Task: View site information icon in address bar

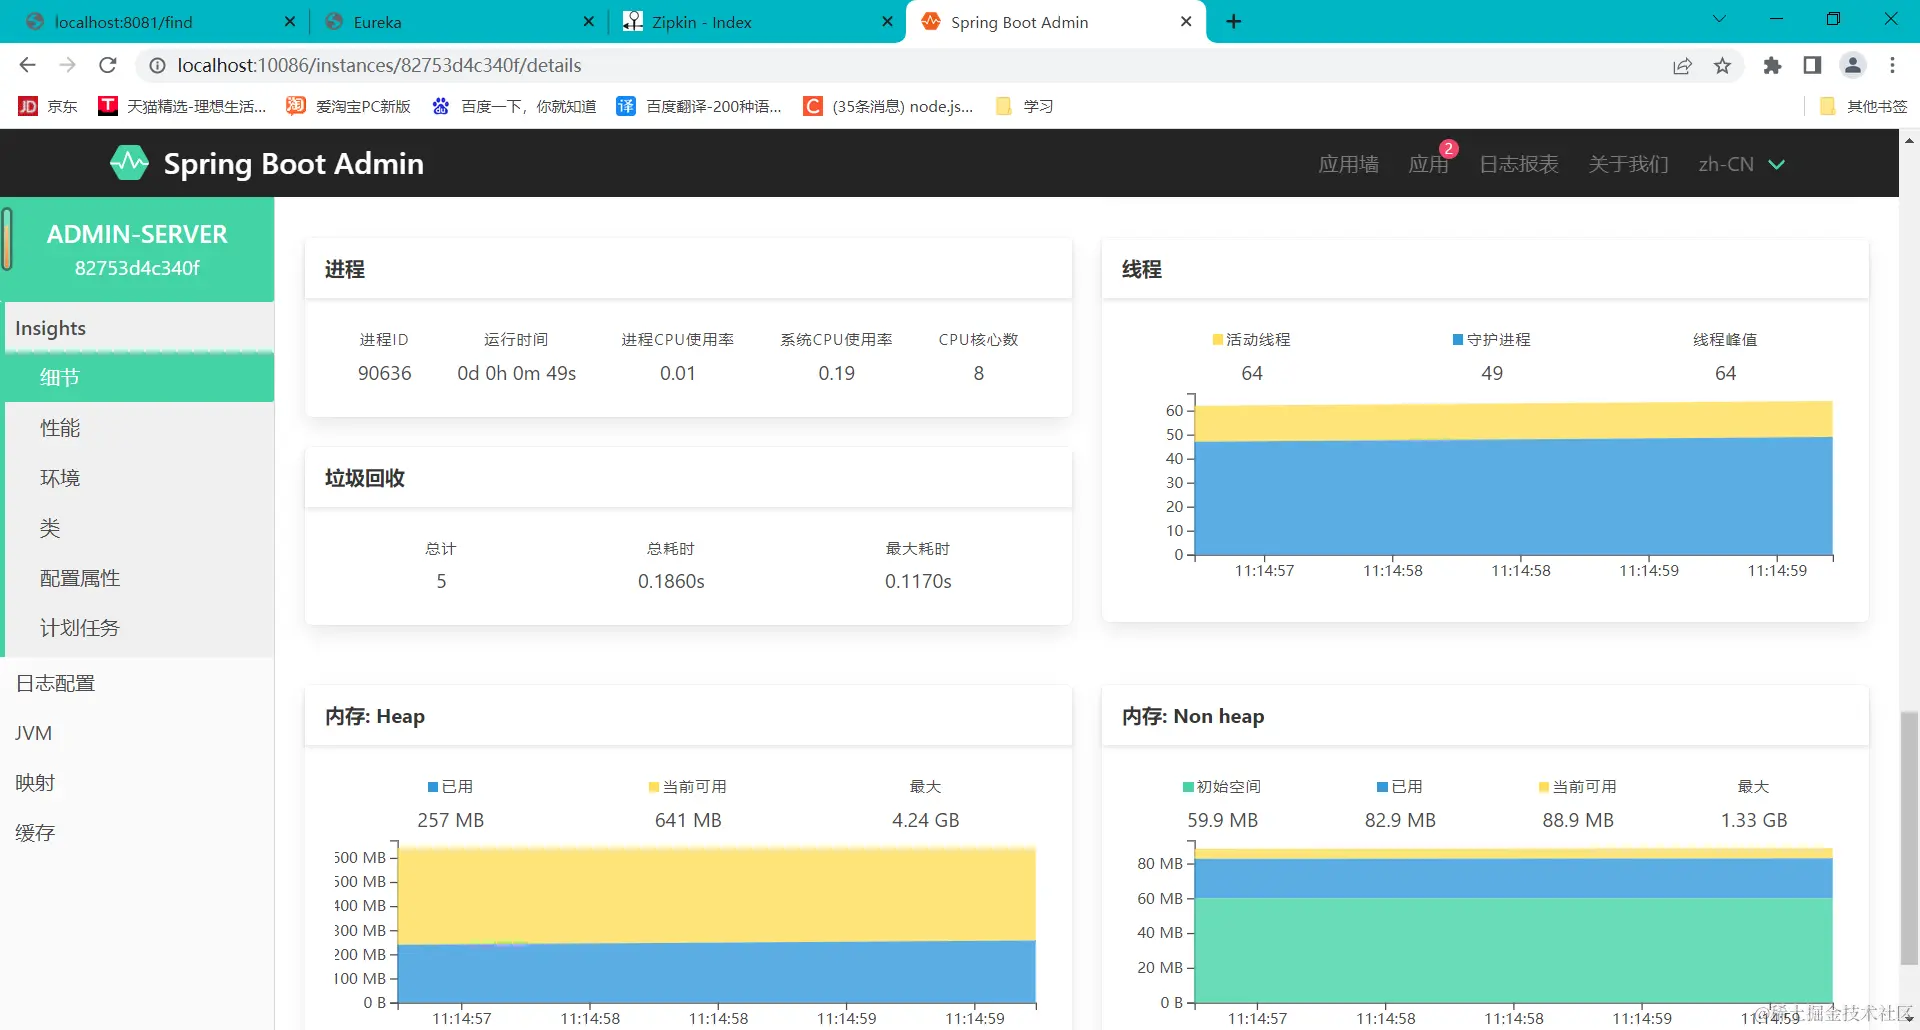Action: coord(157,65)
